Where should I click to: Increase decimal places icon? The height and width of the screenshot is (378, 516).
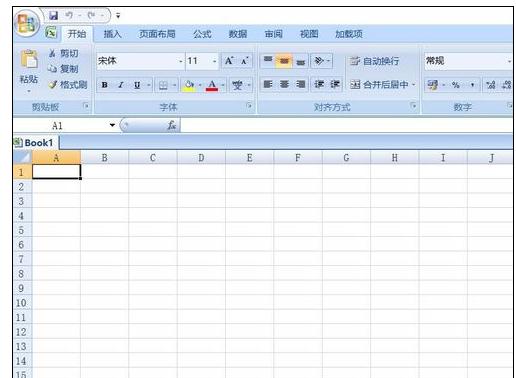tap(490, 85)
